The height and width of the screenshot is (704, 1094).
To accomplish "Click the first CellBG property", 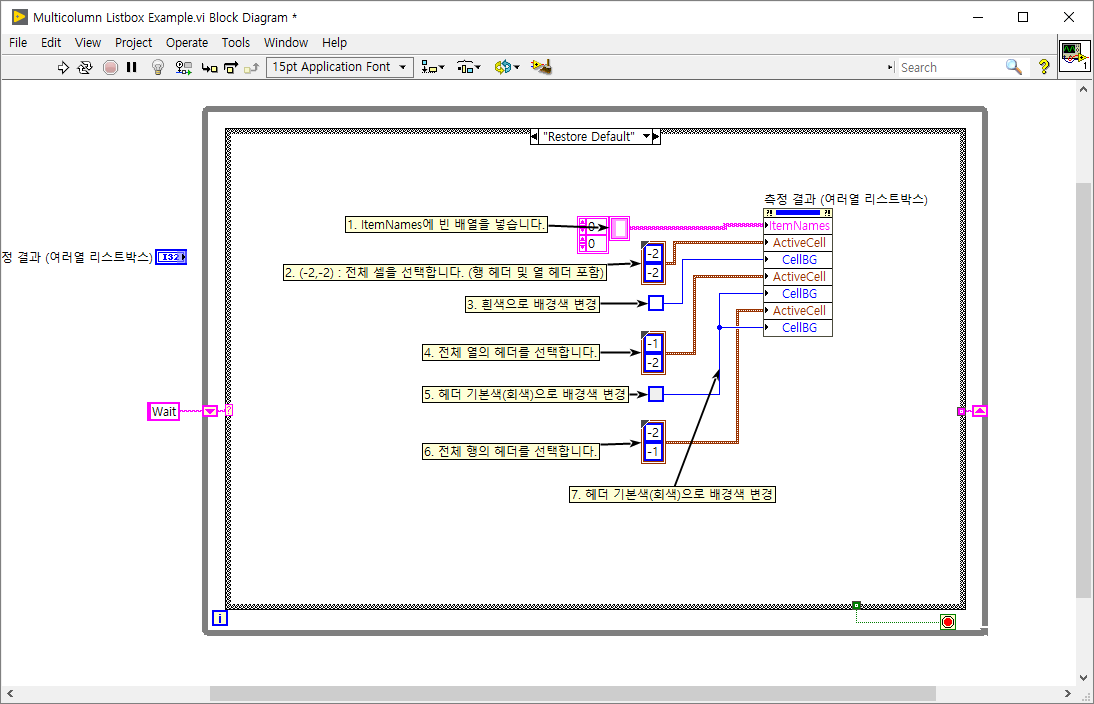I will [x=798, y=260].
